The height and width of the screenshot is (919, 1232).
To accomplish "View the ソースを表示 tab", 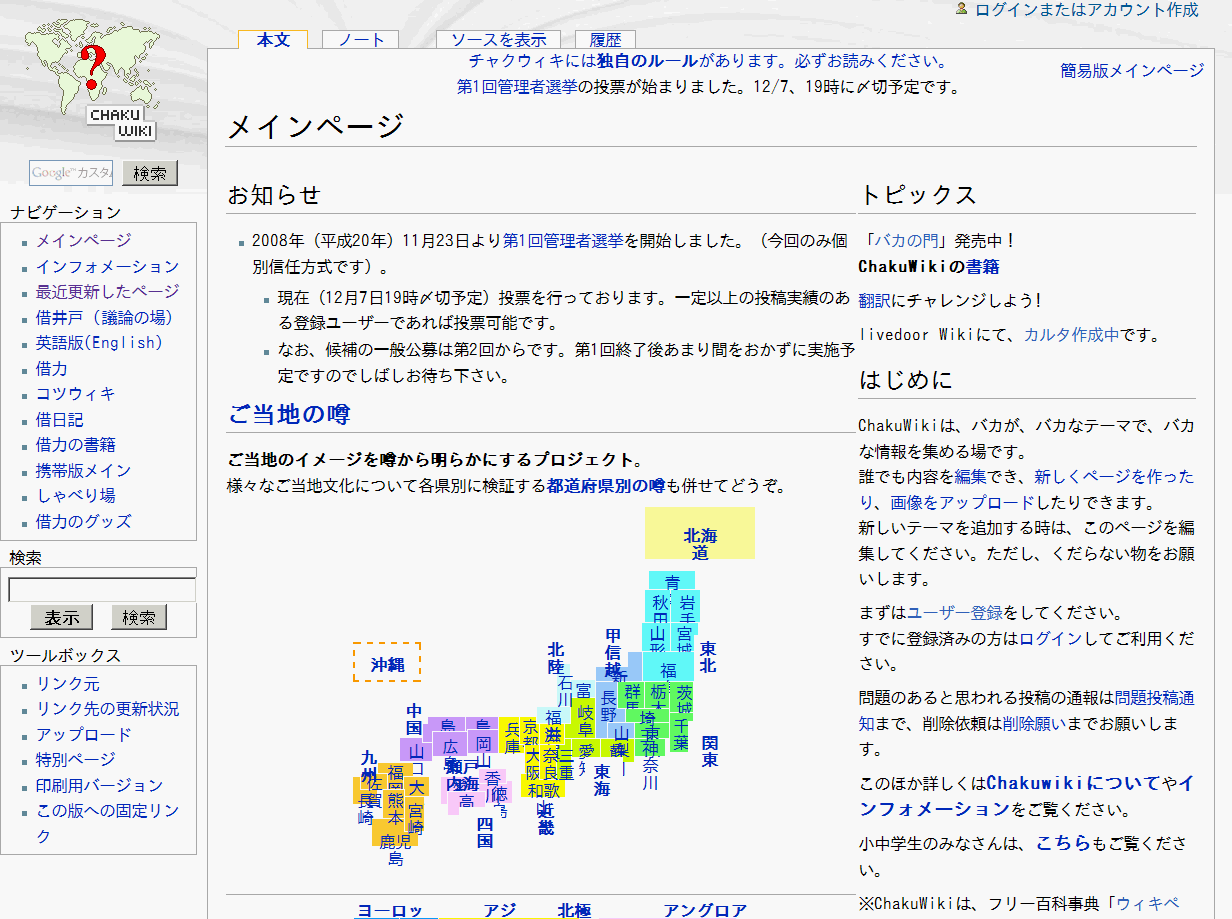I will coord(497,39).
